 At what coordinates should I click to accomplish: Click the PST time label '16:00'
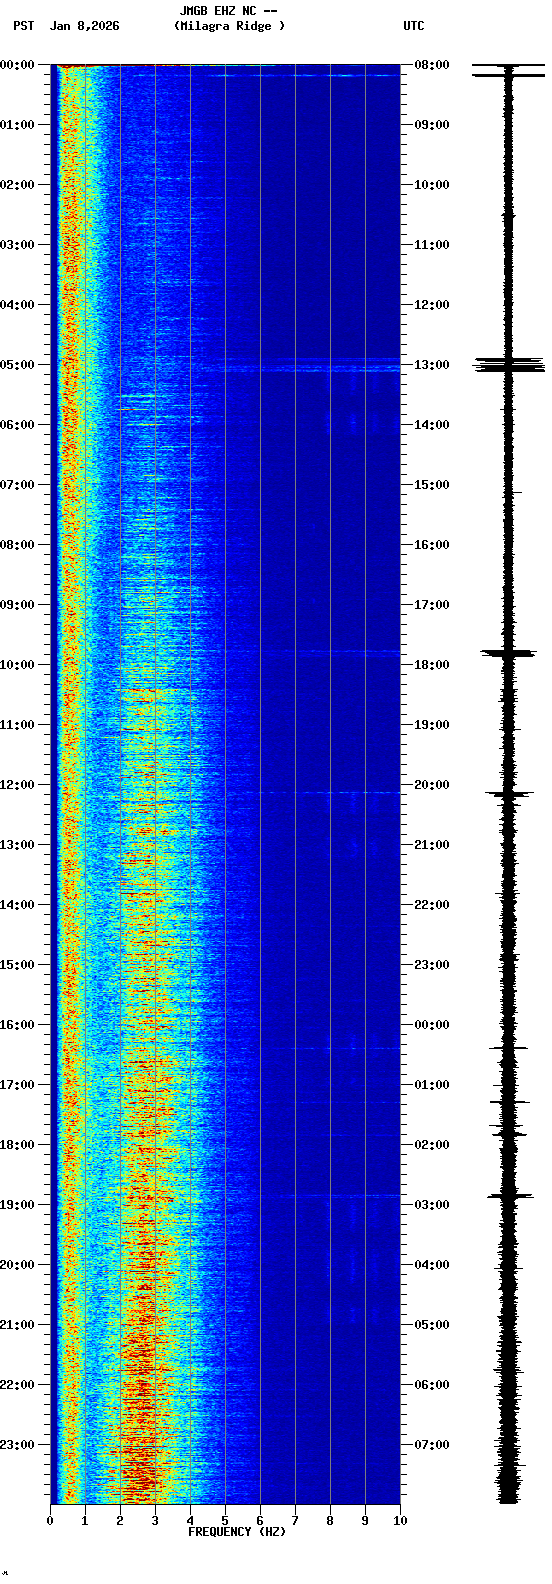coord(16,1025)
